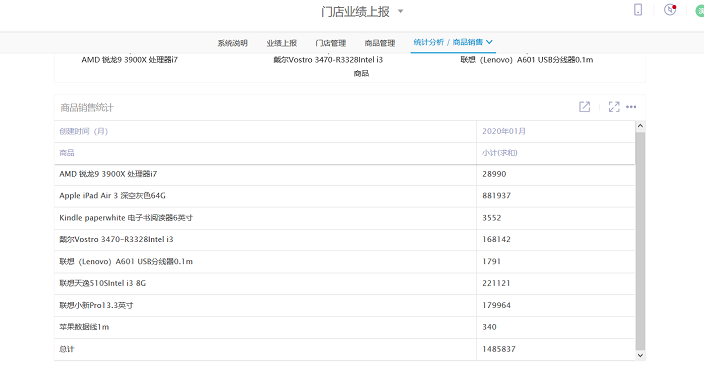Viewport: 704px width, 390px height.
Task: Select the Apple iPad Air 3 row
Action: click(344, 196)
